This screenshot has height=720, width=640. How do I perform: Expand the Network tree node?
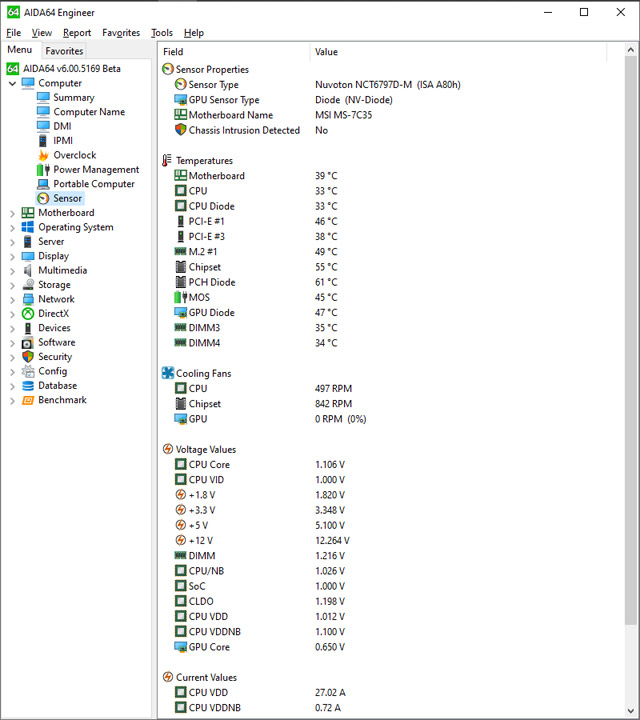(x=12, y=299)
